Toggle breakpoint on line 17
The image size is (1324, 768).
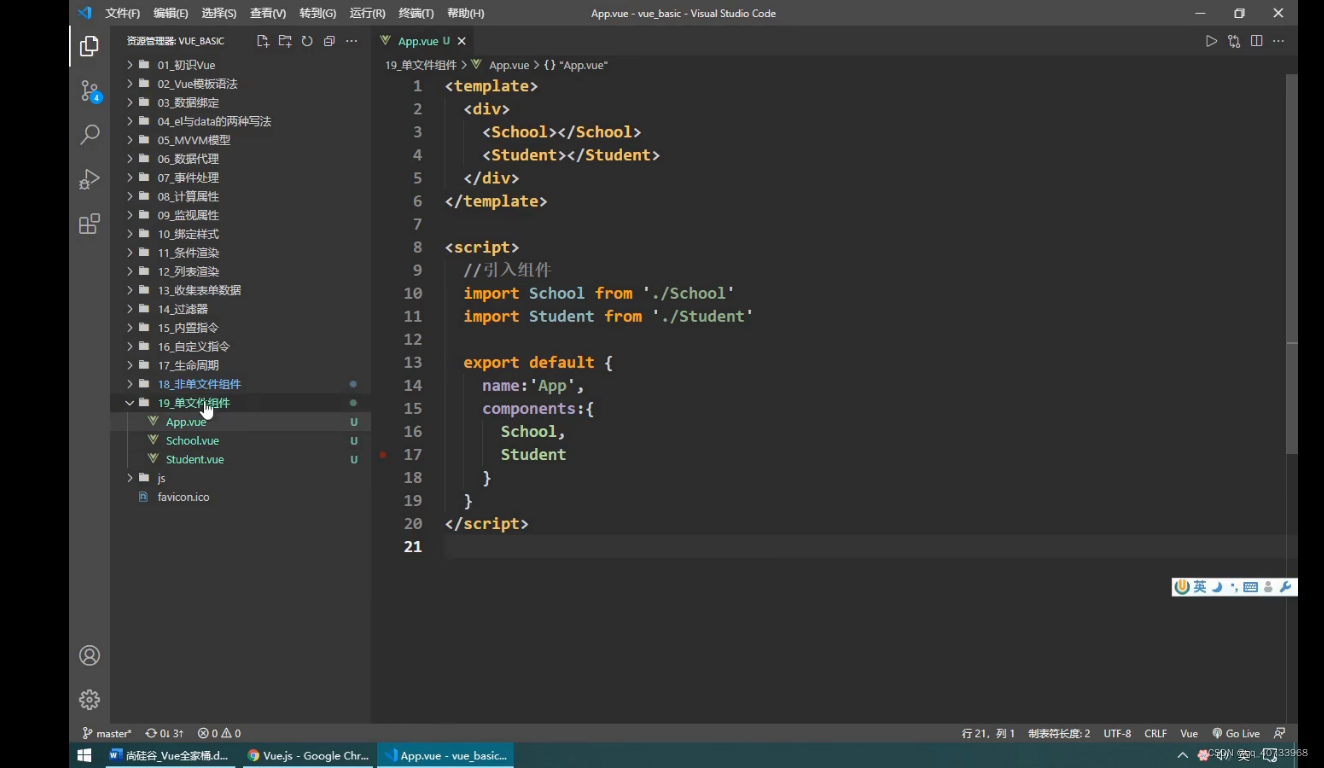tap(383, 454)
